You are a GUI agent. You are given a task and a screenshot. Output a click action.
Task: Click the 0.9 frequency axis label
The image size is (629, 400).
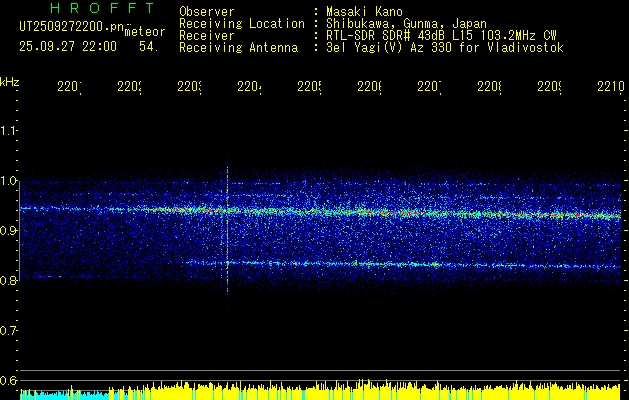[x=8, y=230]
